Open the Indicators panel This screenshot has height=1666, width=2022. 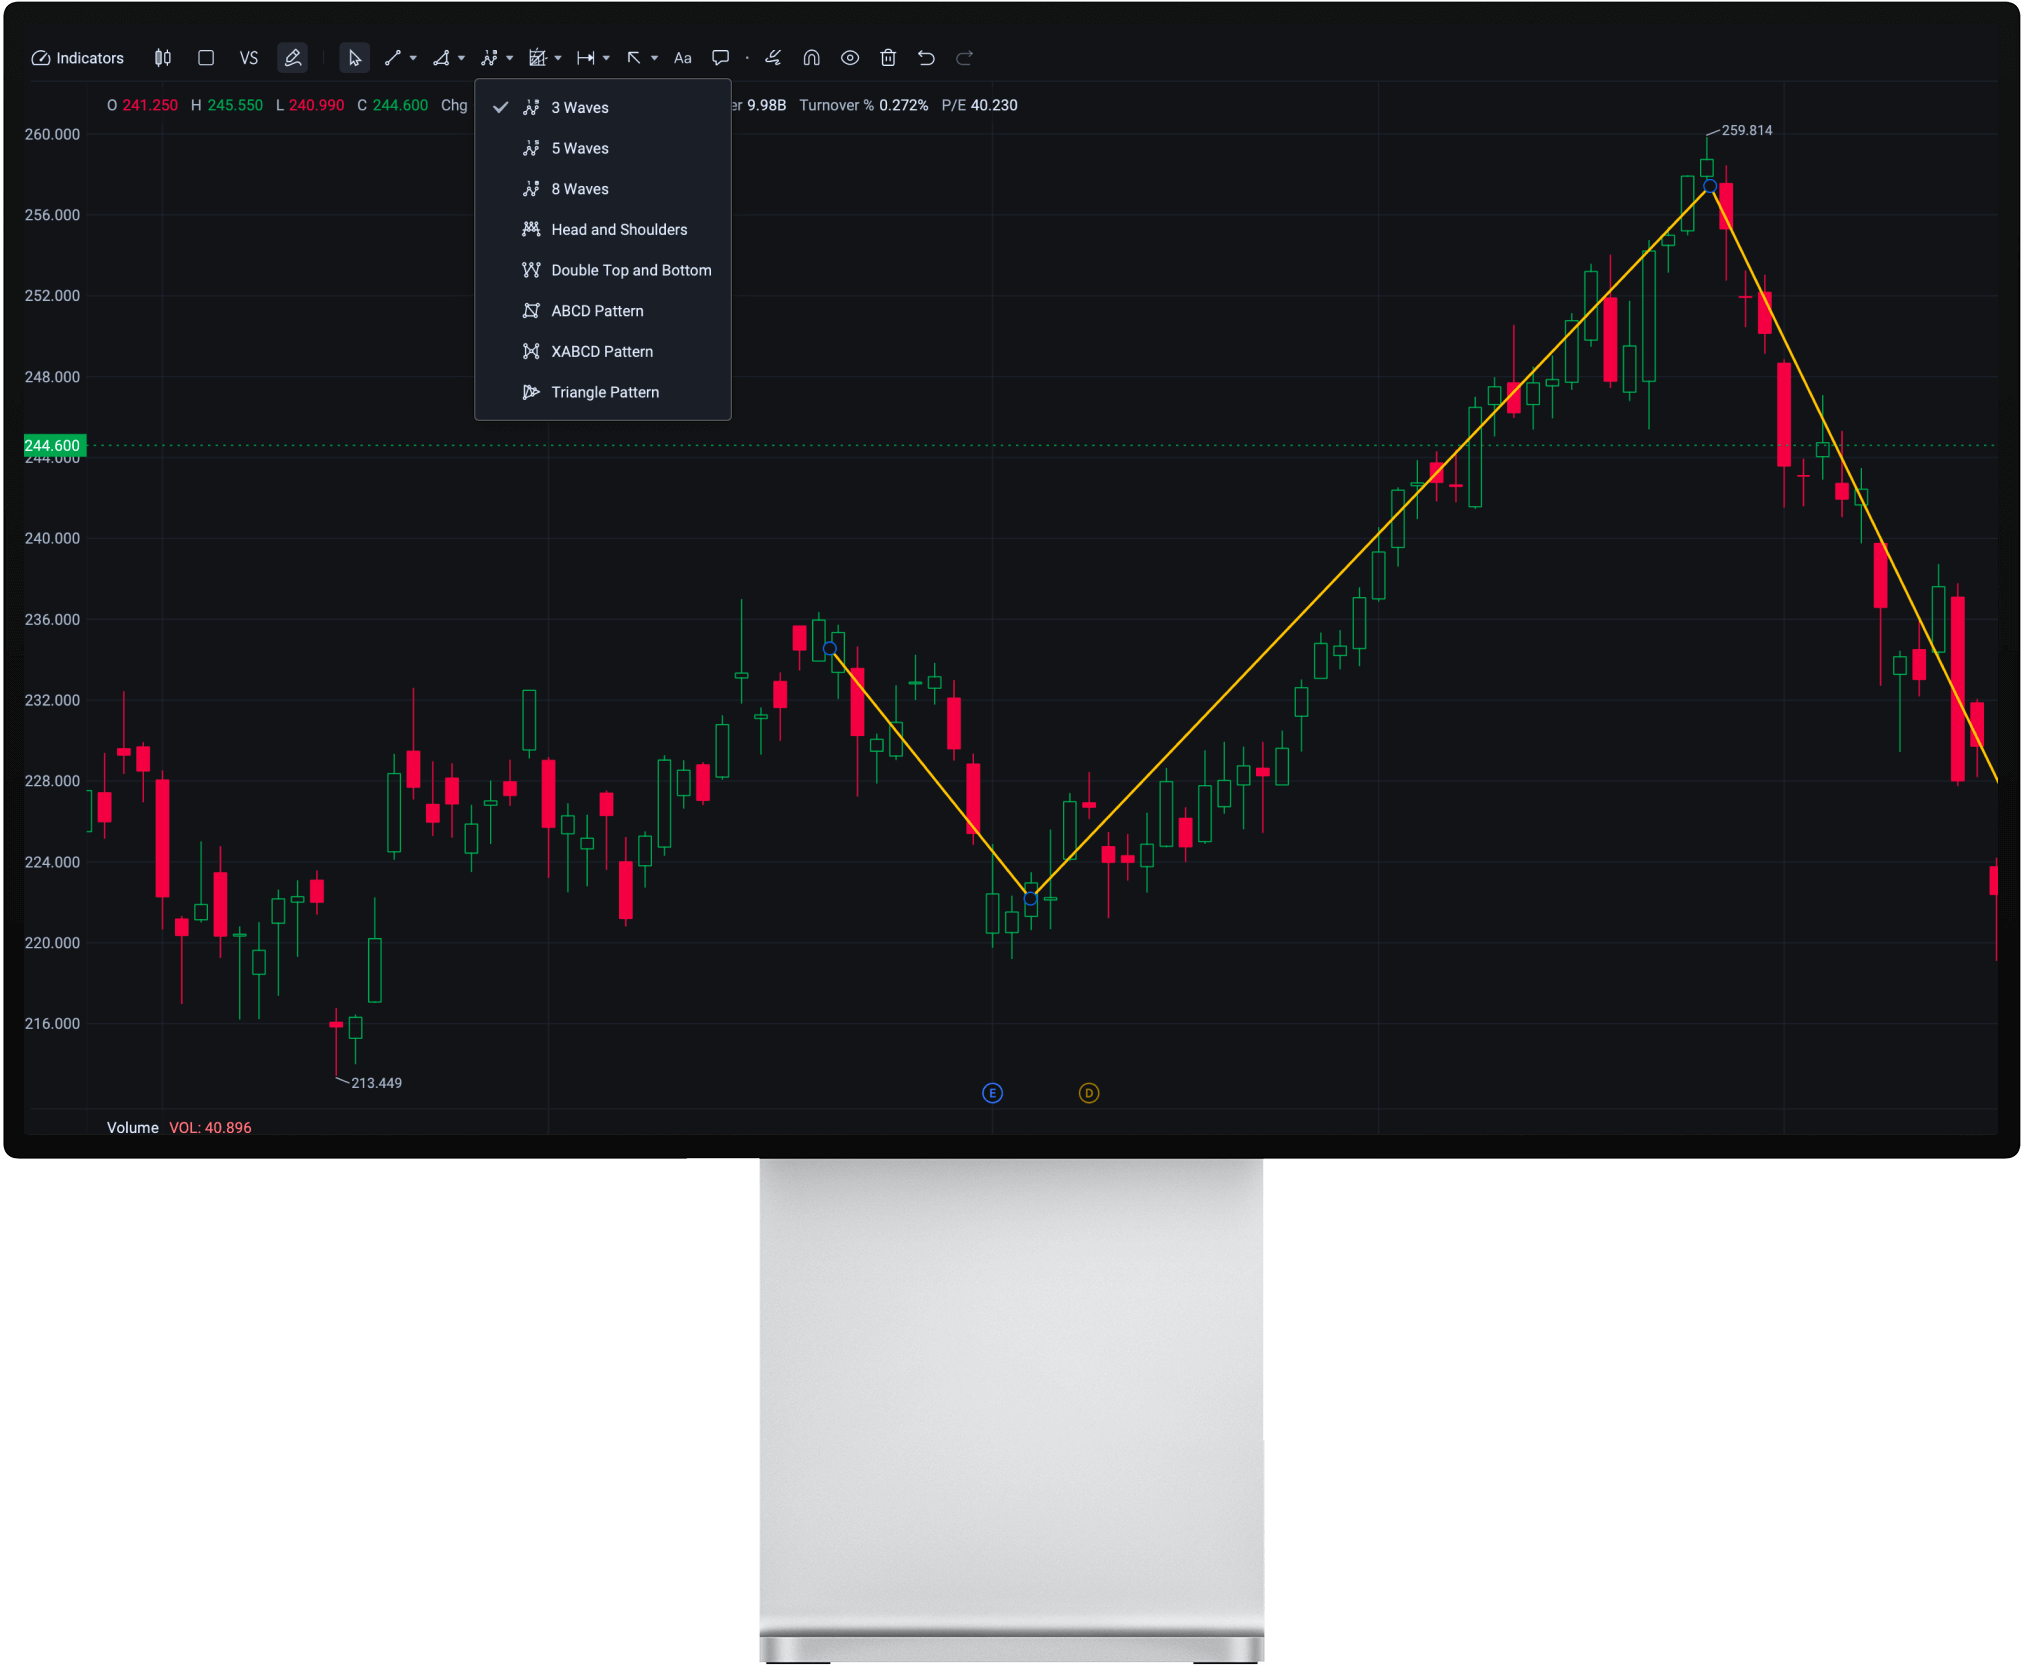coord(78,58)
